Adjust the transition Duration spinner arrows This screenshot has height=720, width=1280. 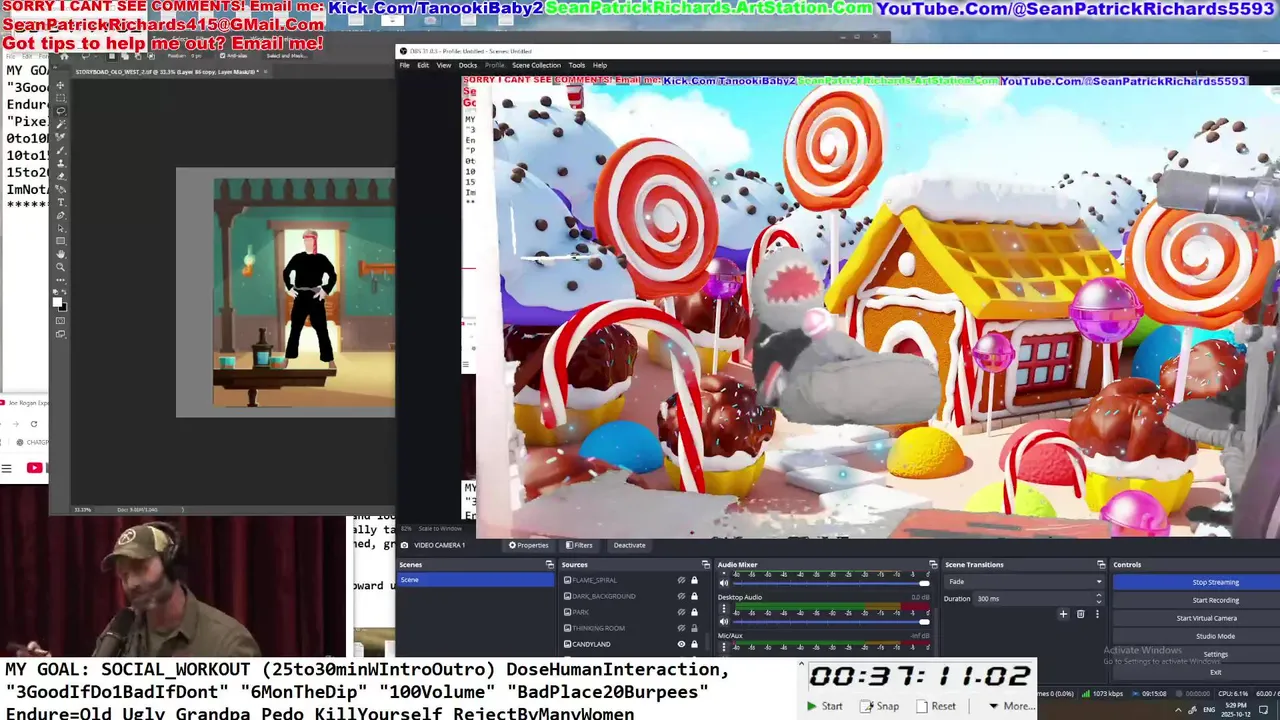click(1099, 599)
